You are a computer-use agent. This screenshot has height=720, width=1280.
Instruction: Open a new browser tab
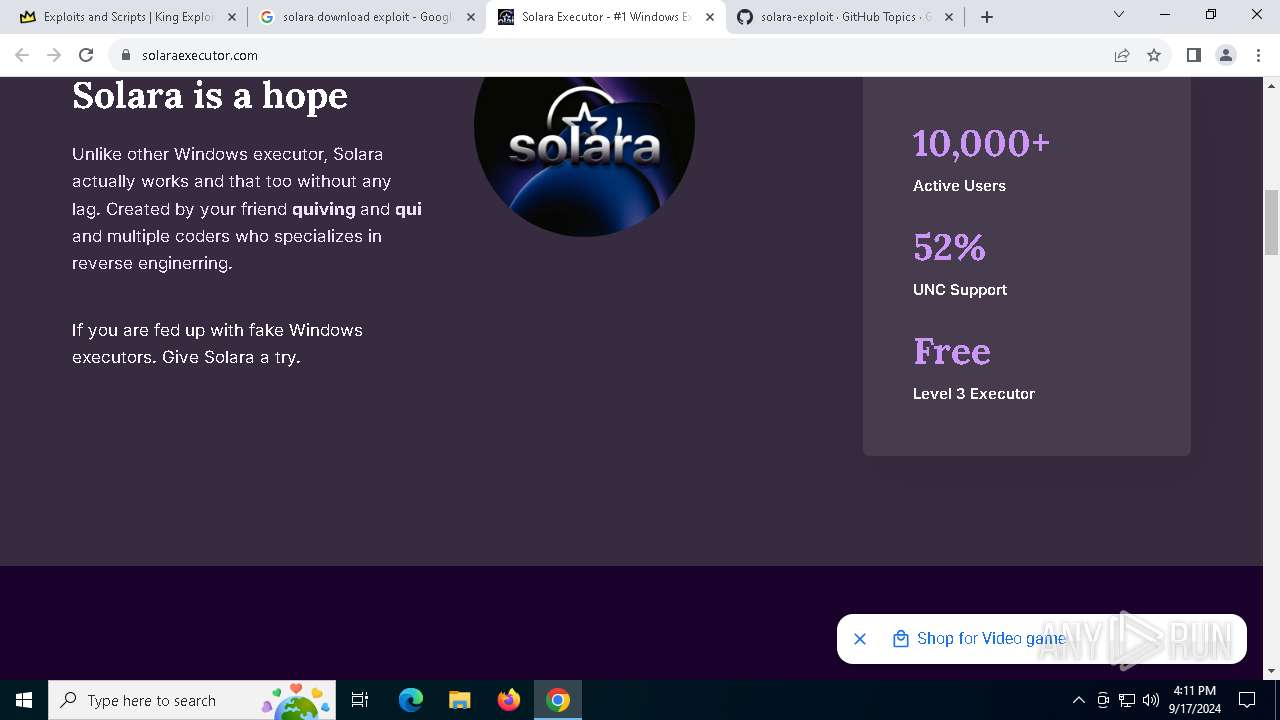[987, 17]
